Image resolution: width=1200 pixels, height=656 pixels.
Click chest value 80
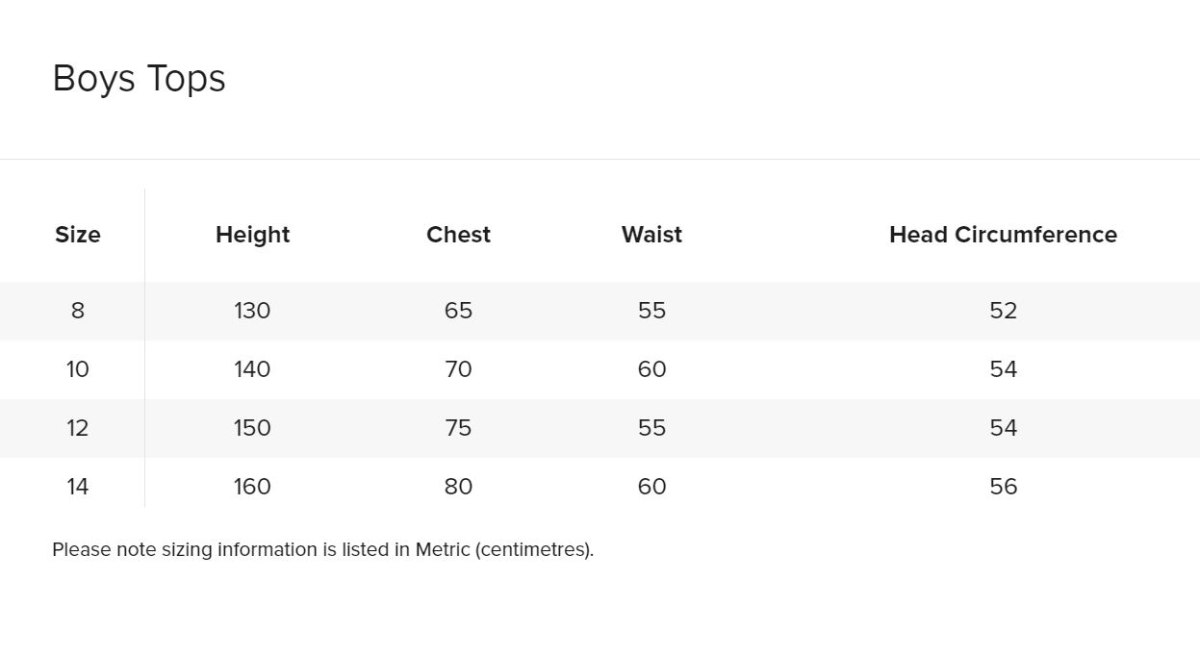458,487
